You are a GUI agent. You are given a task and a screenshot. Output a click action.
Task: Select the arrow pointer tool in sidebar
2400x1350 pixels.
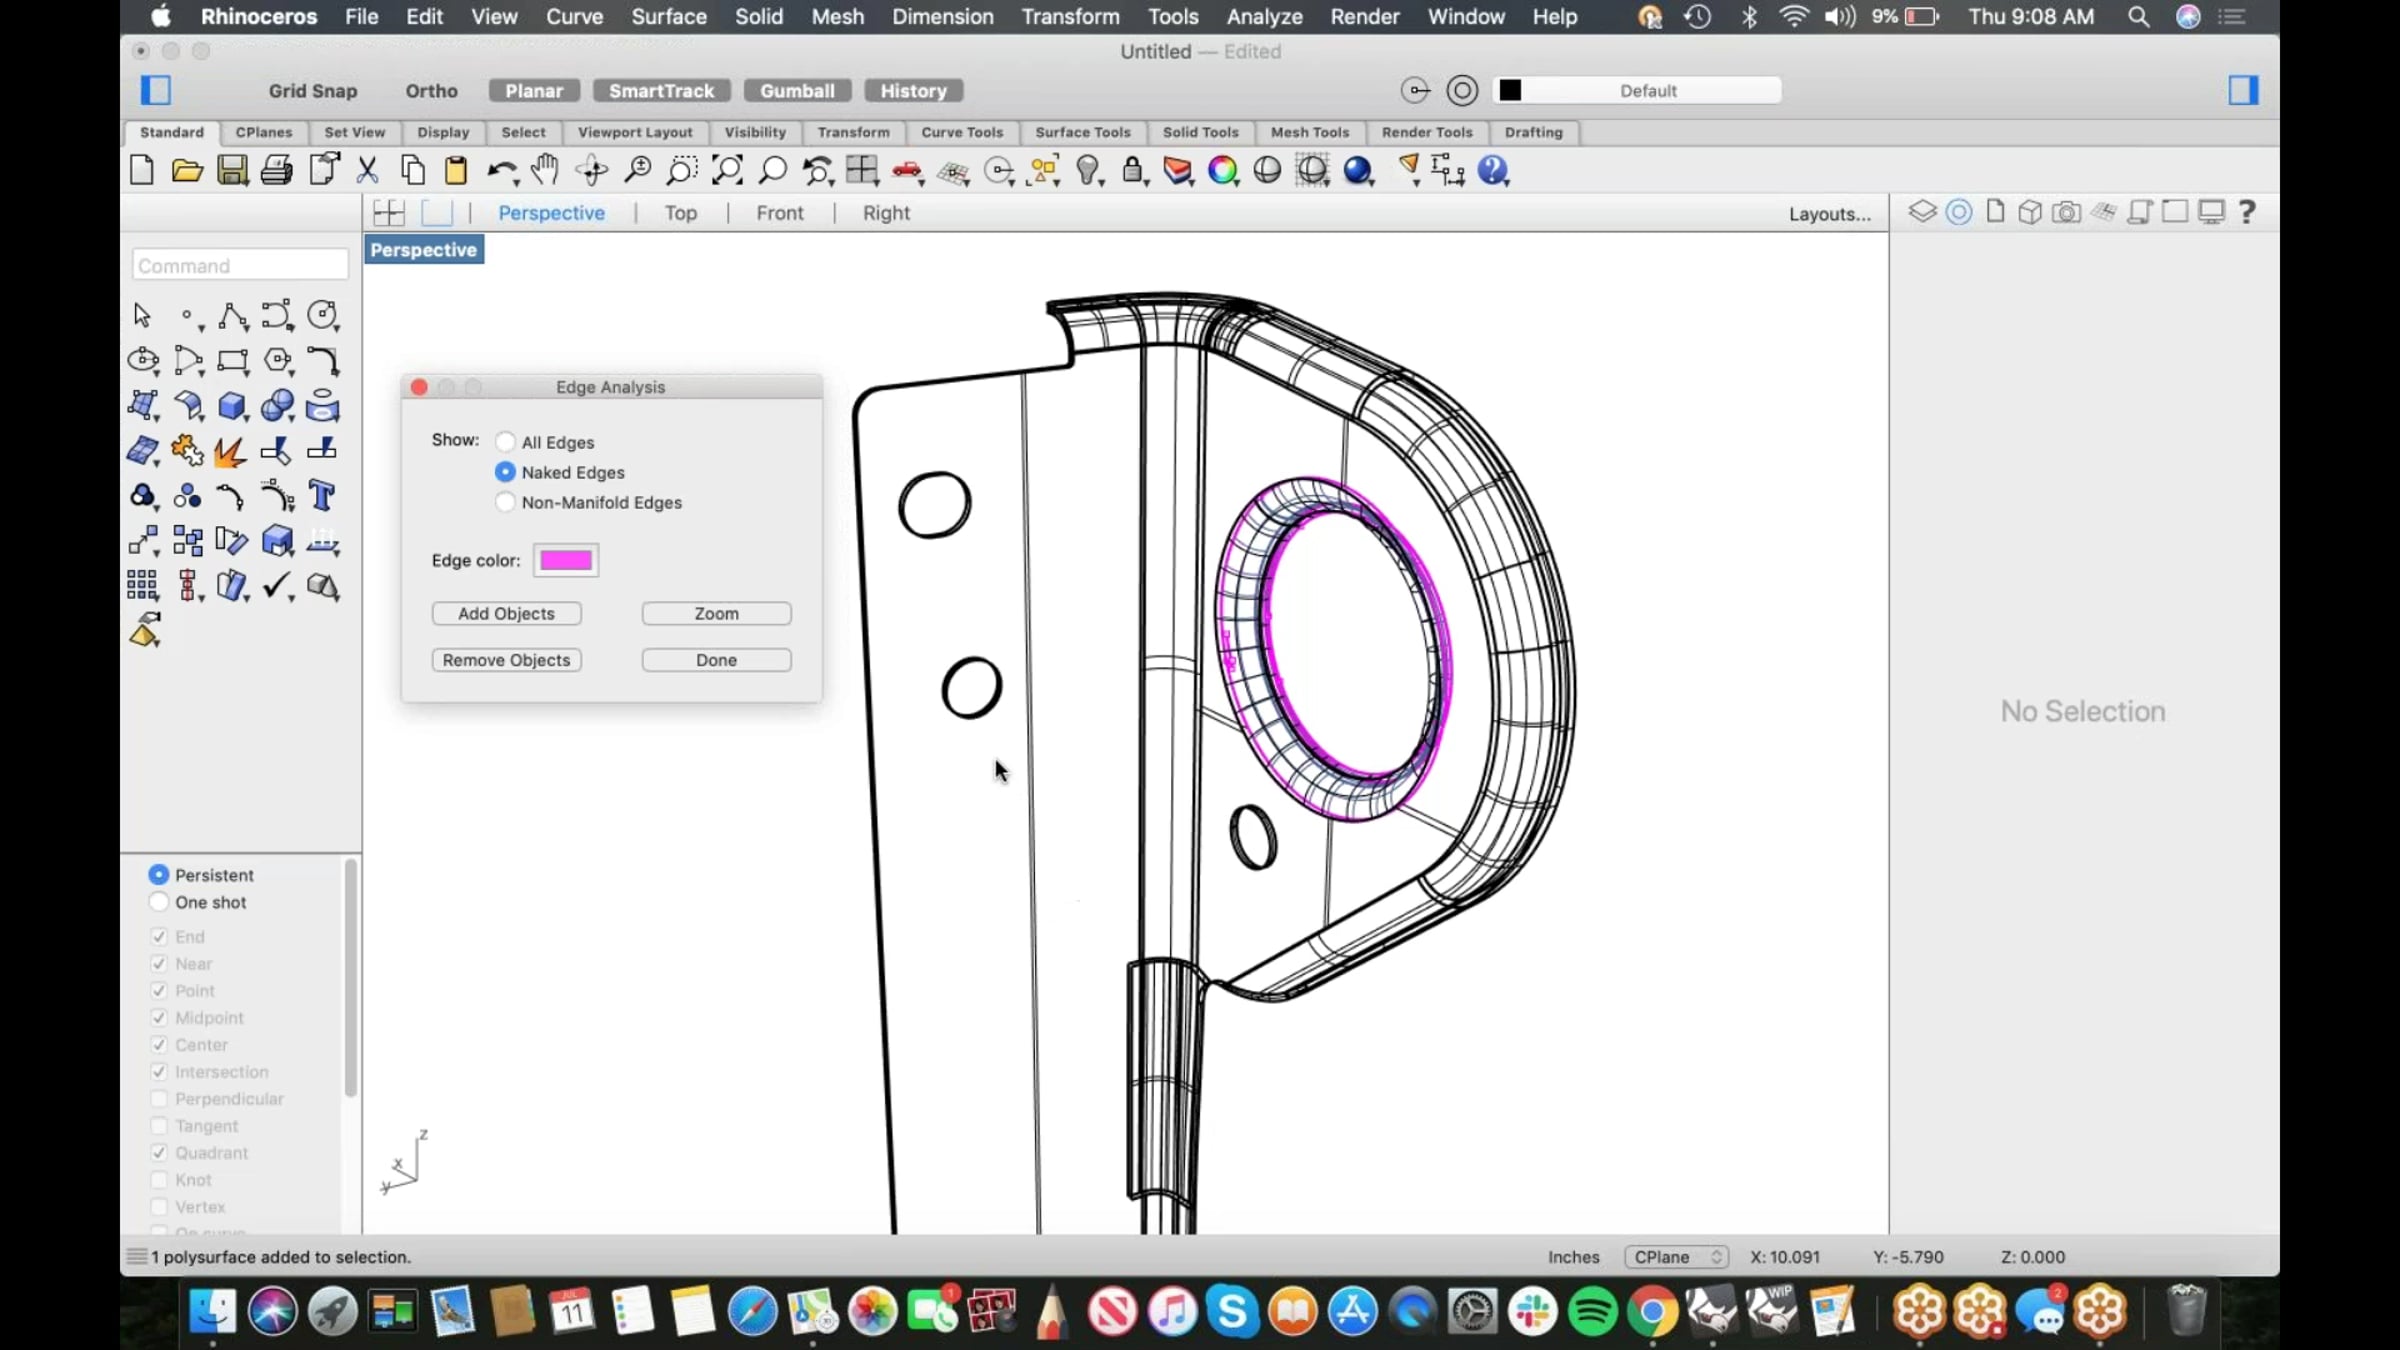point(142,316)
